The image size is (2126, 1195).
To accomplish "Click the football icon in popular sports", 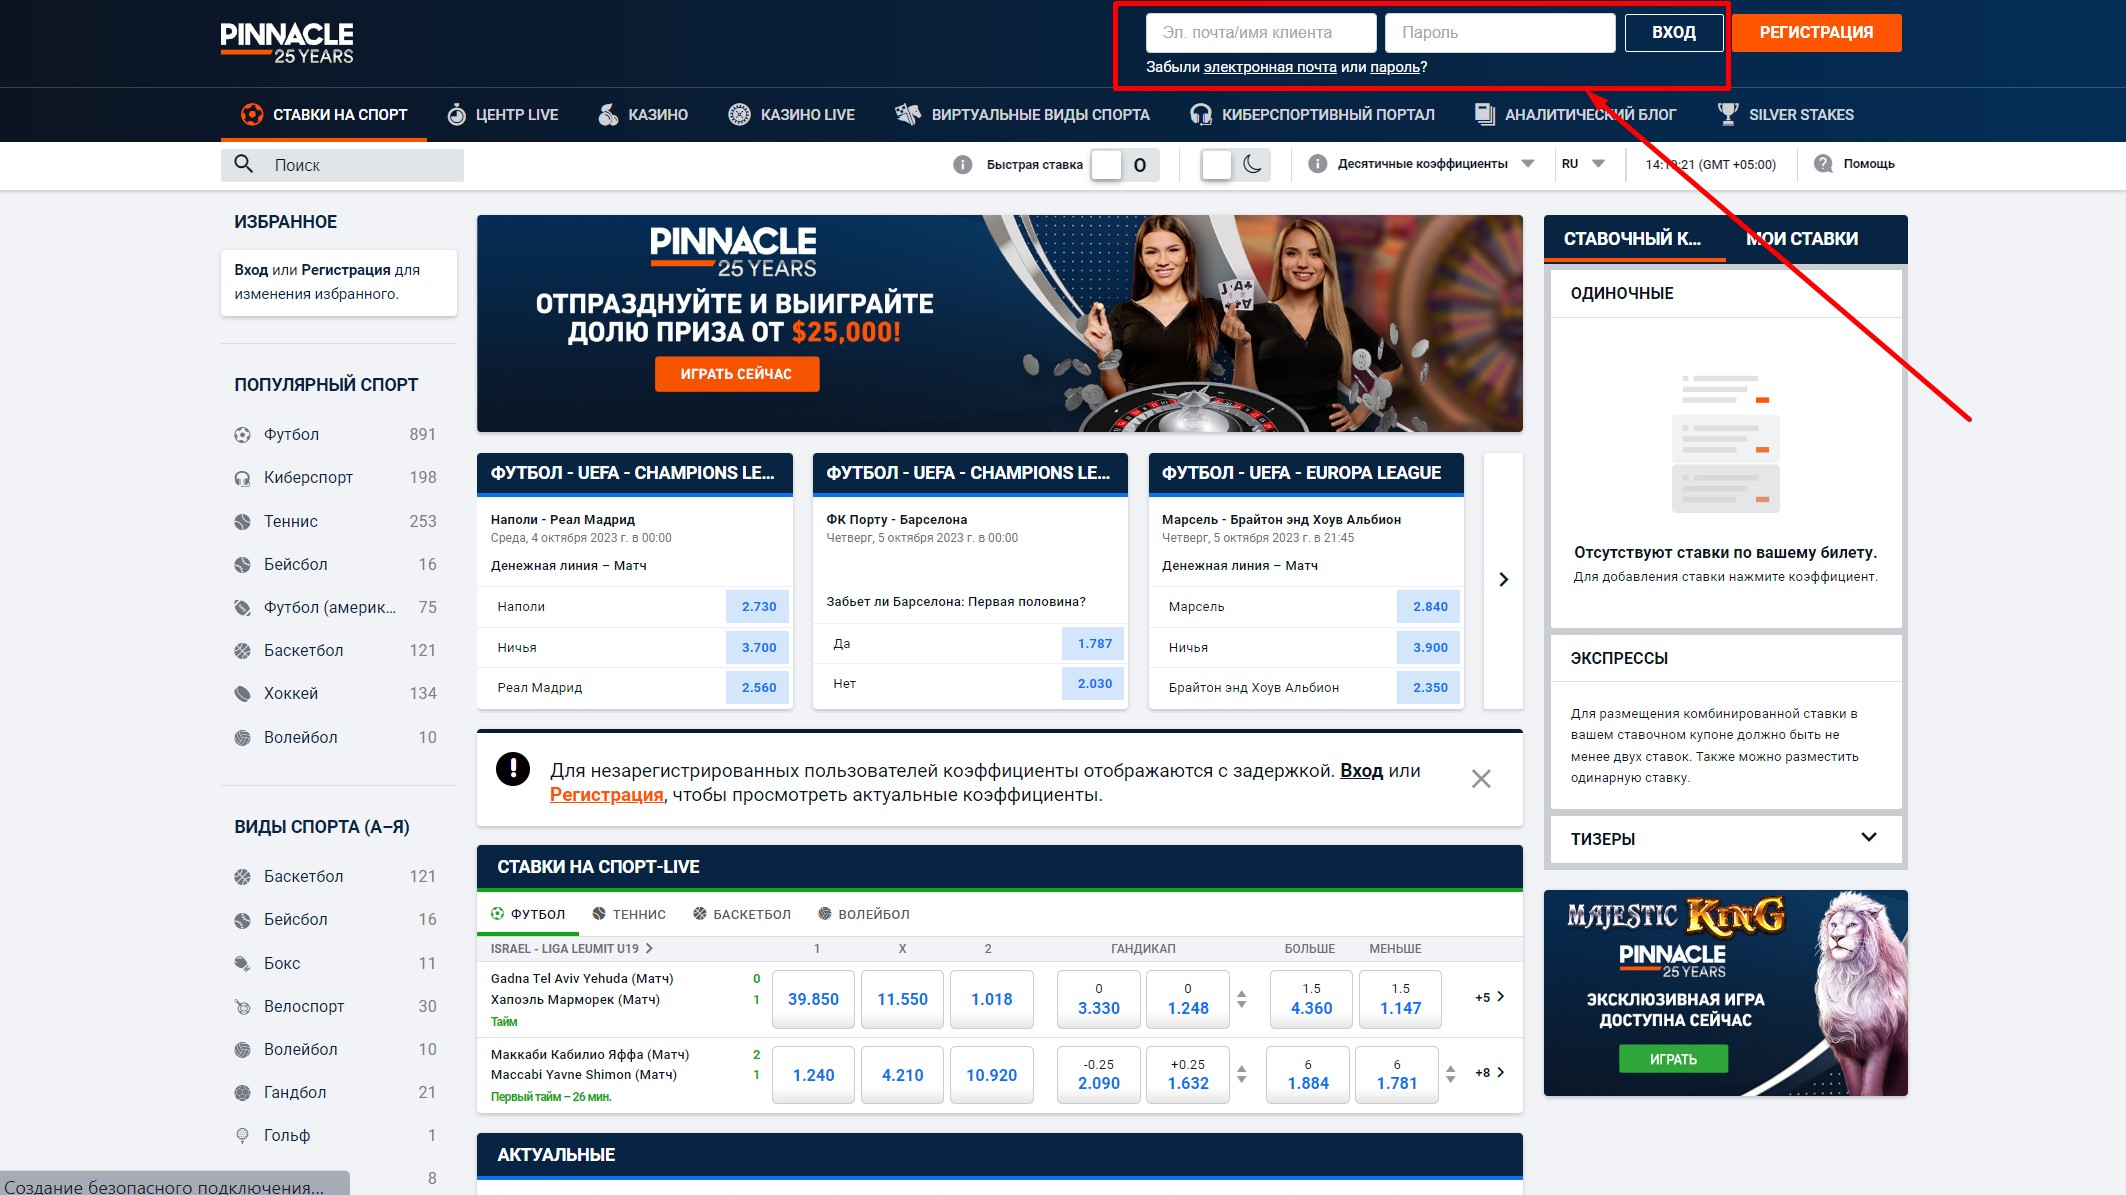I will pyautogui.click(x=242, y=435).
